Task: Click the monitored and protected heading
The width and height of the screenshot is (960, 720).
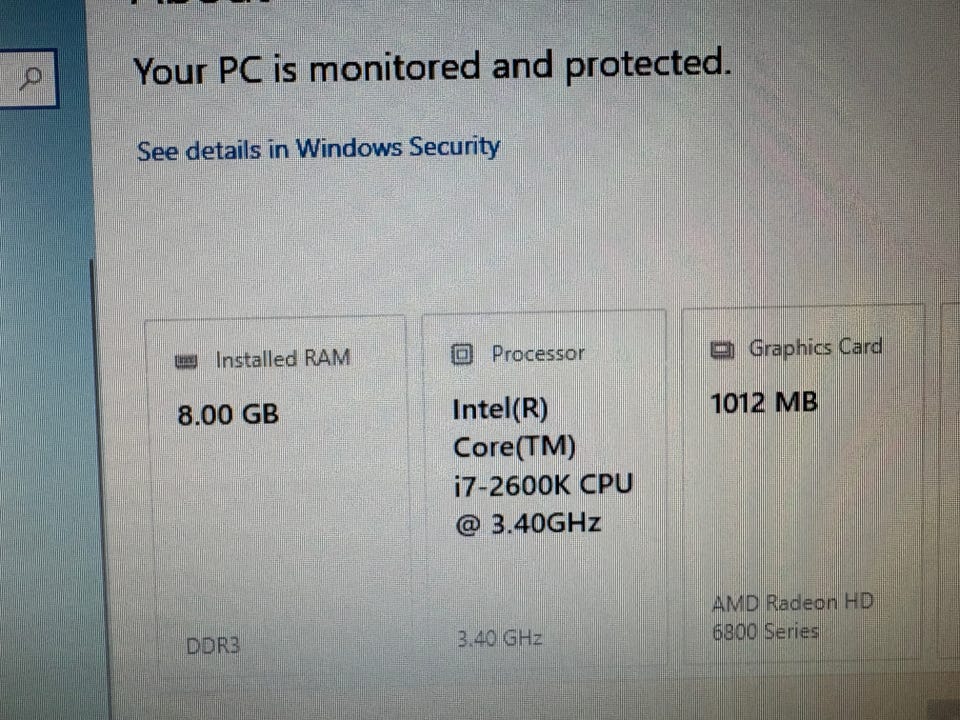Action: [x=432, y=68]
